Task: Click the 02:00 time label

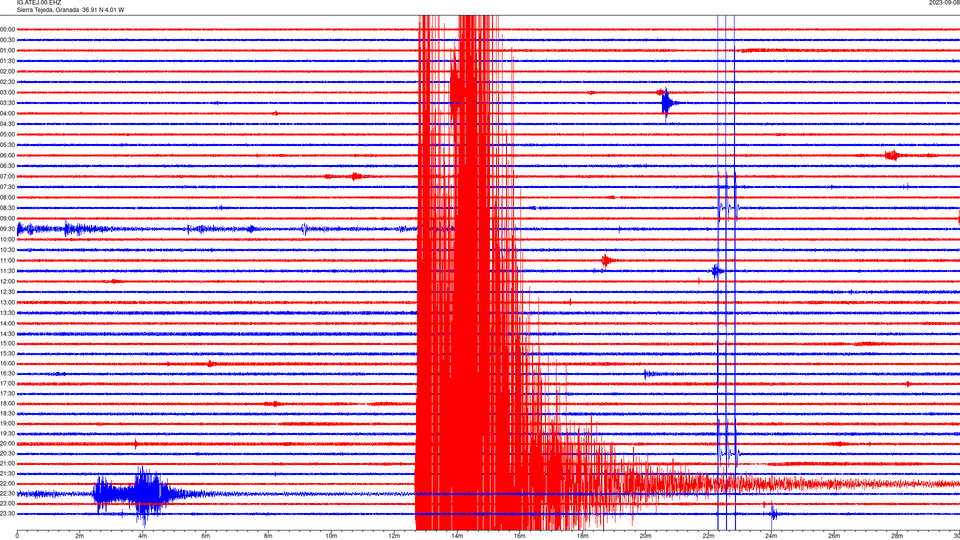Action: [x=7, y=72]
